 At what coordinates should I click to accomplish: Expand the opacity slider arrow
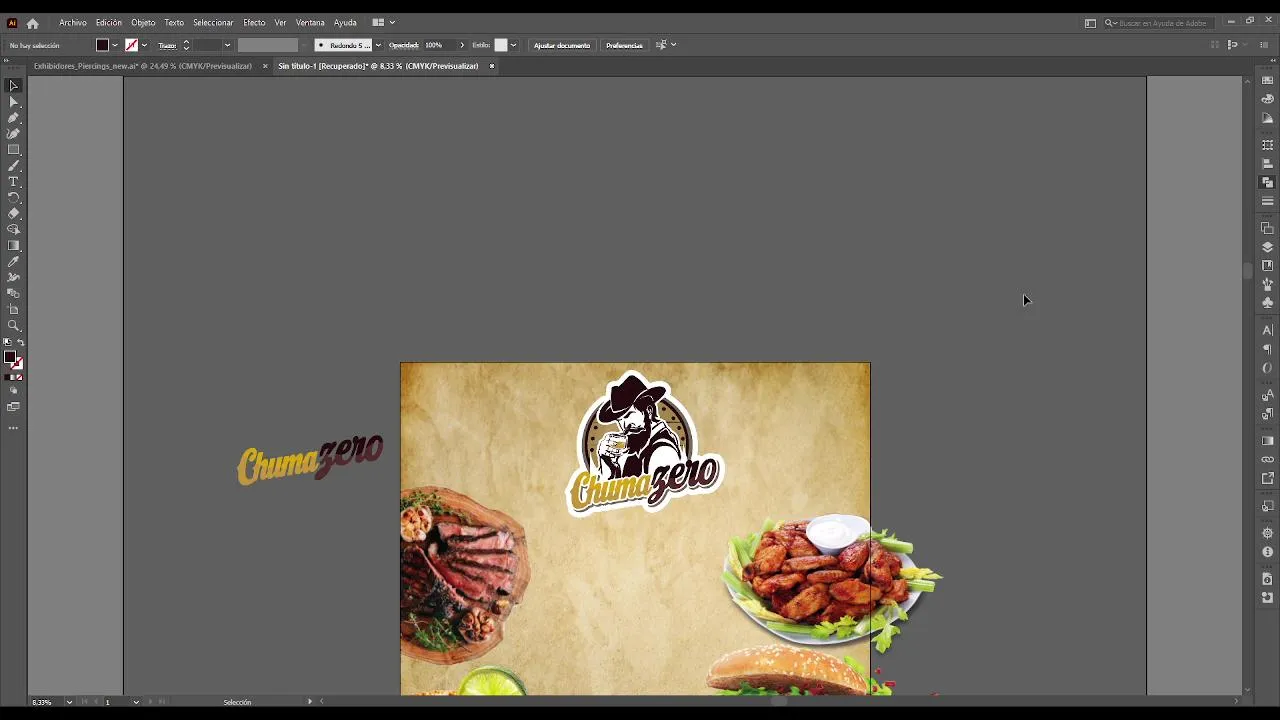tap(462, 45)
